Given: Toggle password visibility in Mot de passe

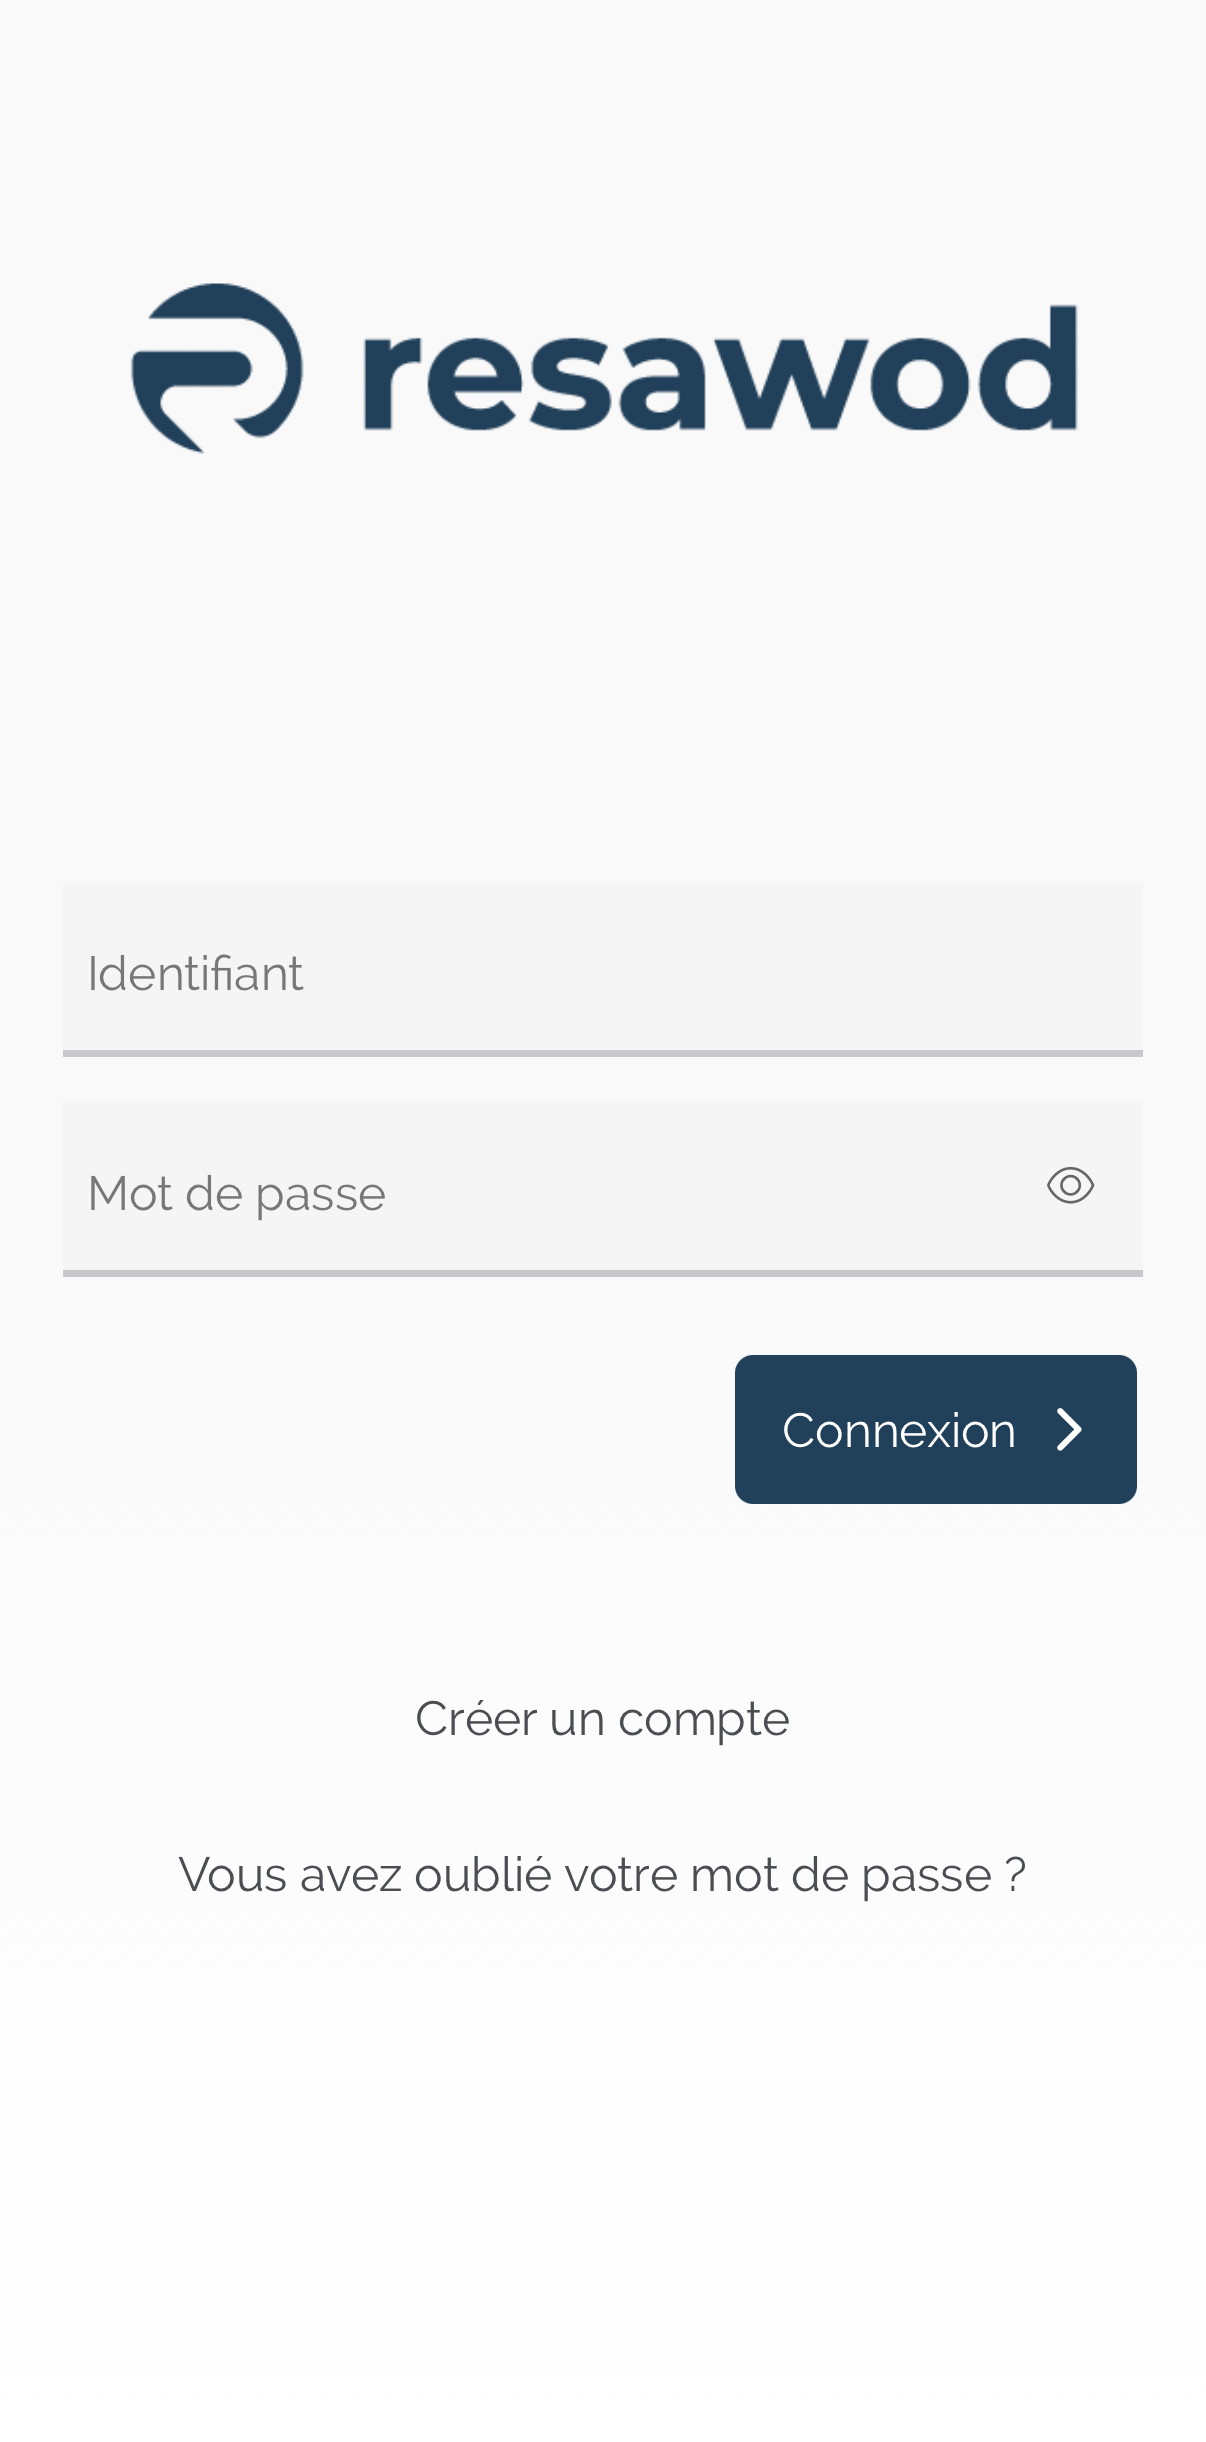Looking at the screenshot, I should tap(1070, 1186).
